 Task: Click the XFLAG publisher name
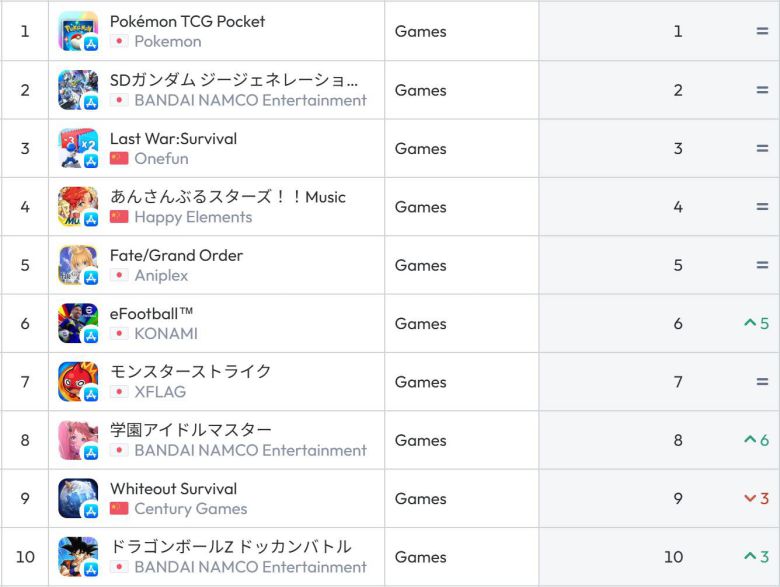click(x=160, y=392)
